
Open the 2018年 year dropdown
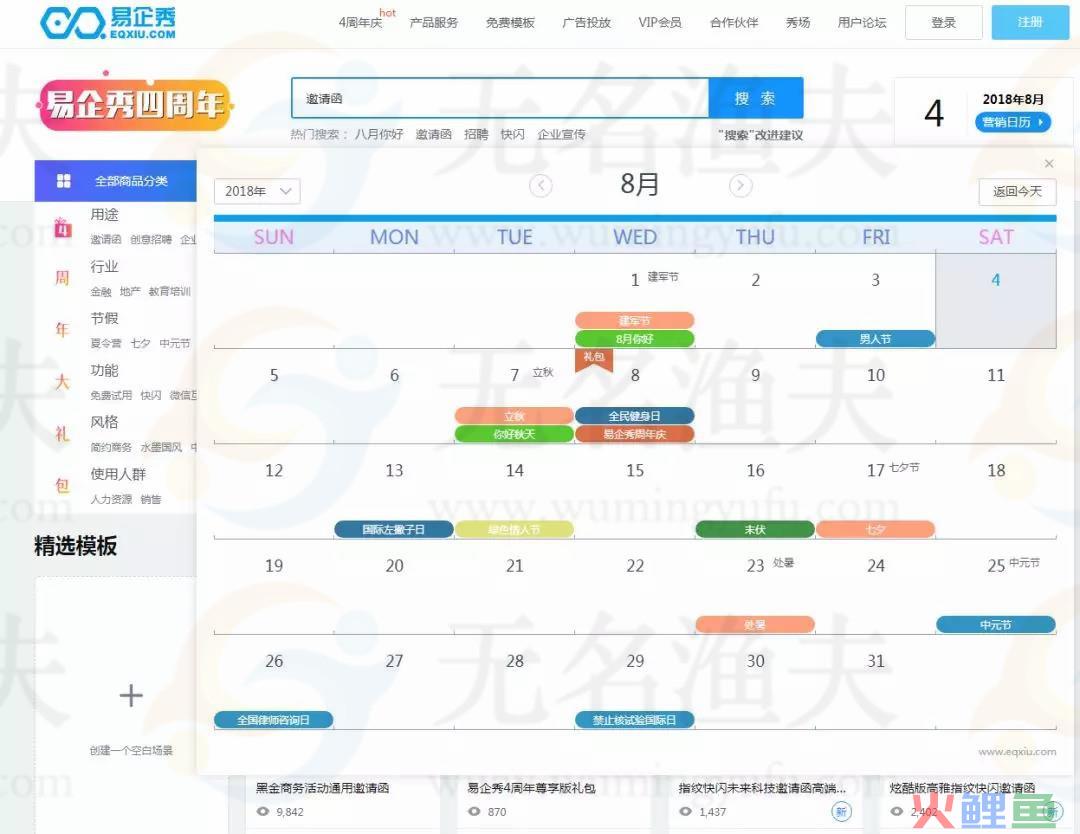(257, 191)
